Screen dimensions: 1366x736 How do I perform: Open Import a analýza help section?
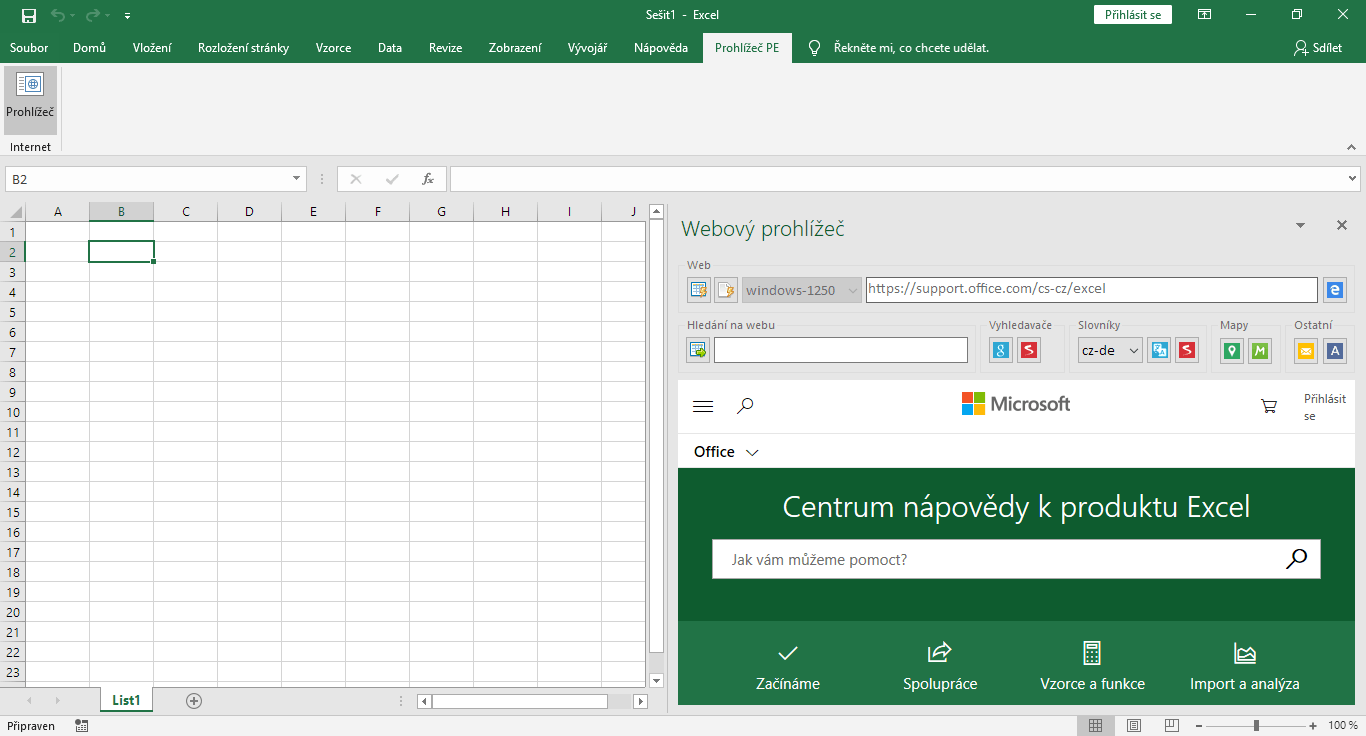point(1245,668)
